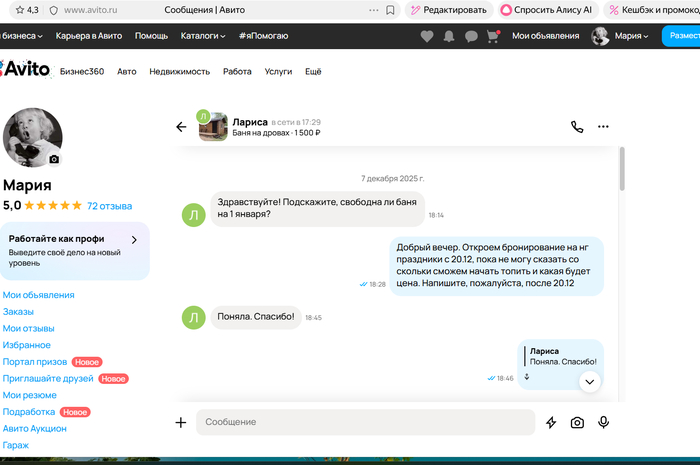Open the three-dots chat options menu

[603, 127]
